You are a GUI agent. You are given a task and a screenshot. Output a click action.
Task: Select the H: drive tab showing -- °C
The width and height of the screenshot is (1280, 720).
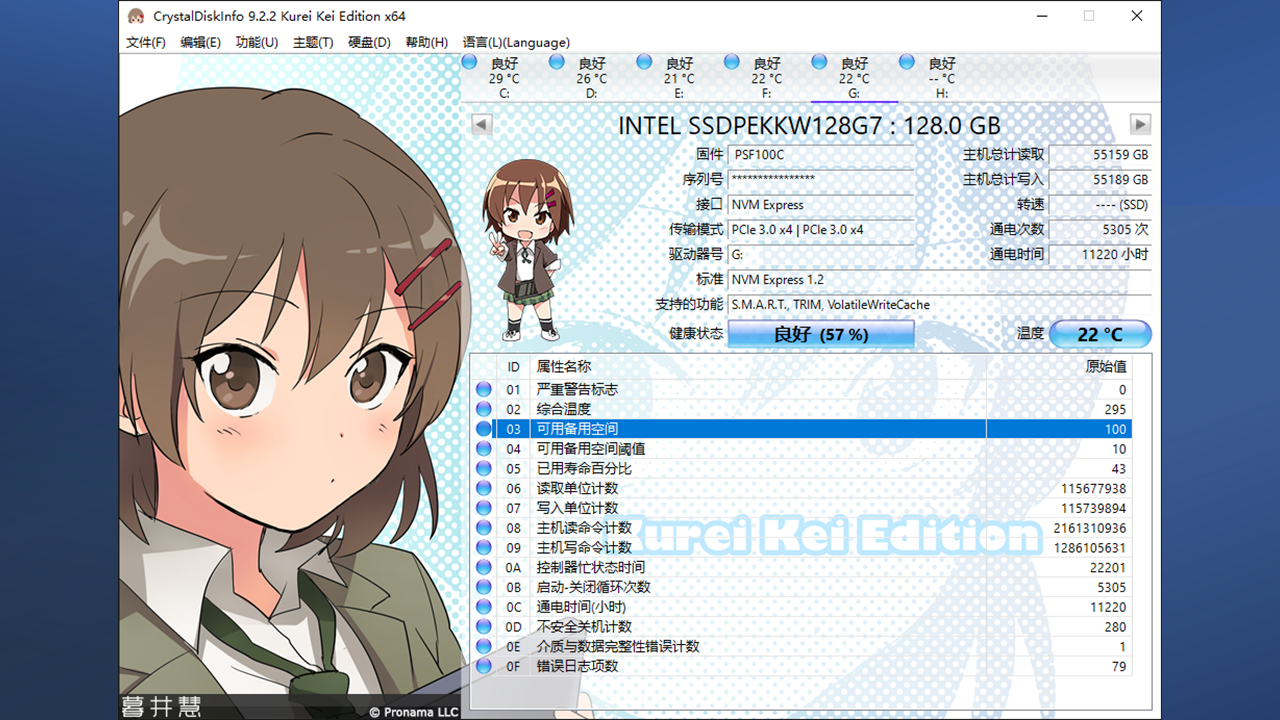941,78
